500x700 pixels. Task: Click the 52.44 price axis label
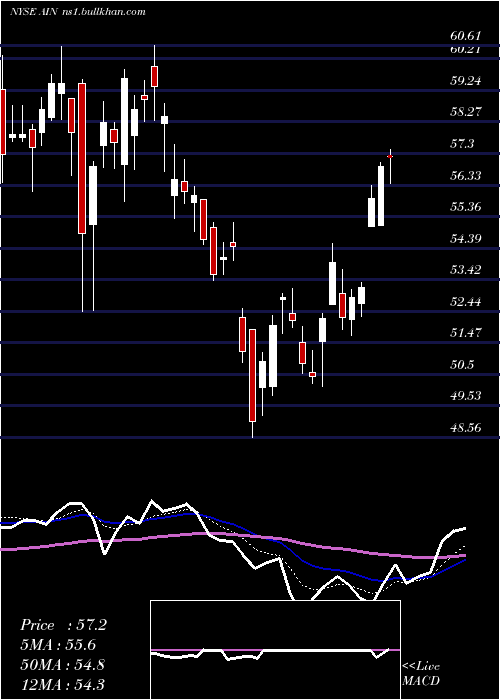pos(466,302)
